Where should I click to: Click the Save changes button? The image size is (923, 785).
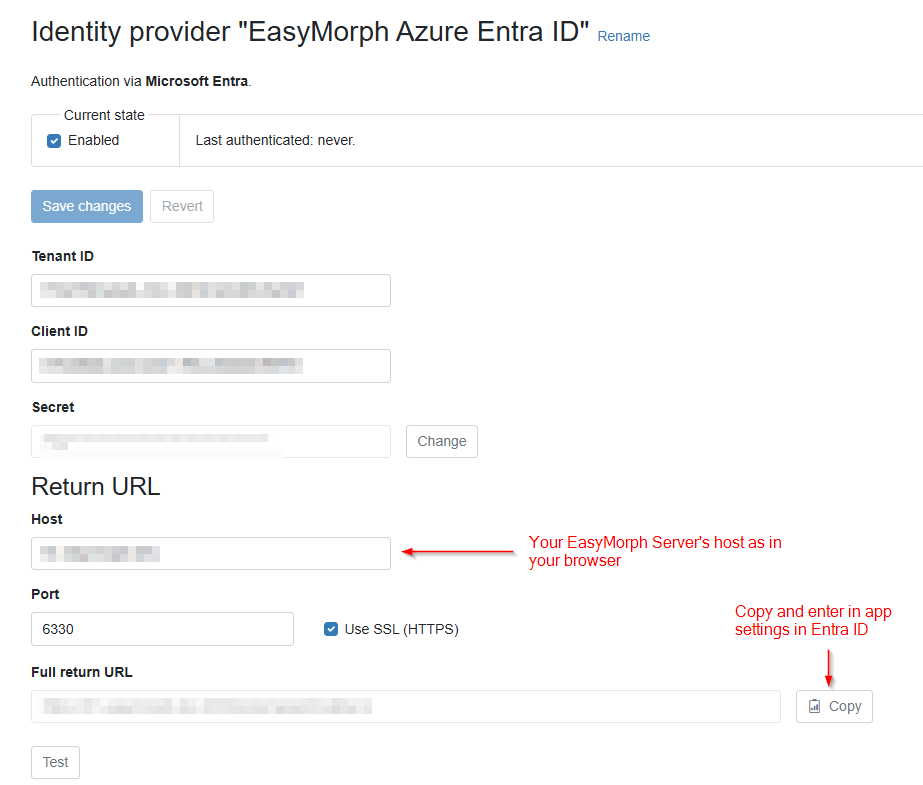pos(87,207)
